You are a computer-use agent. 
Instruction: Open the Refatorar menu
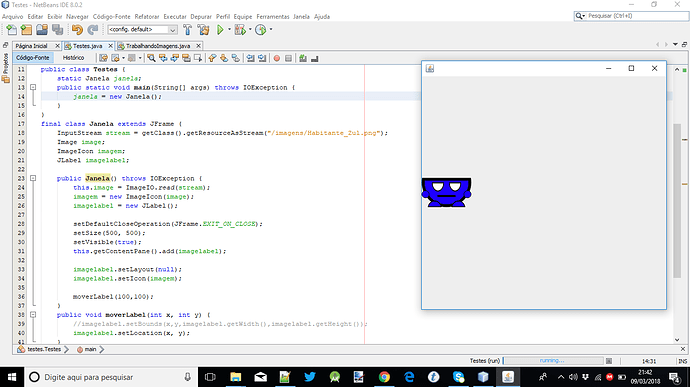point(147,16)
